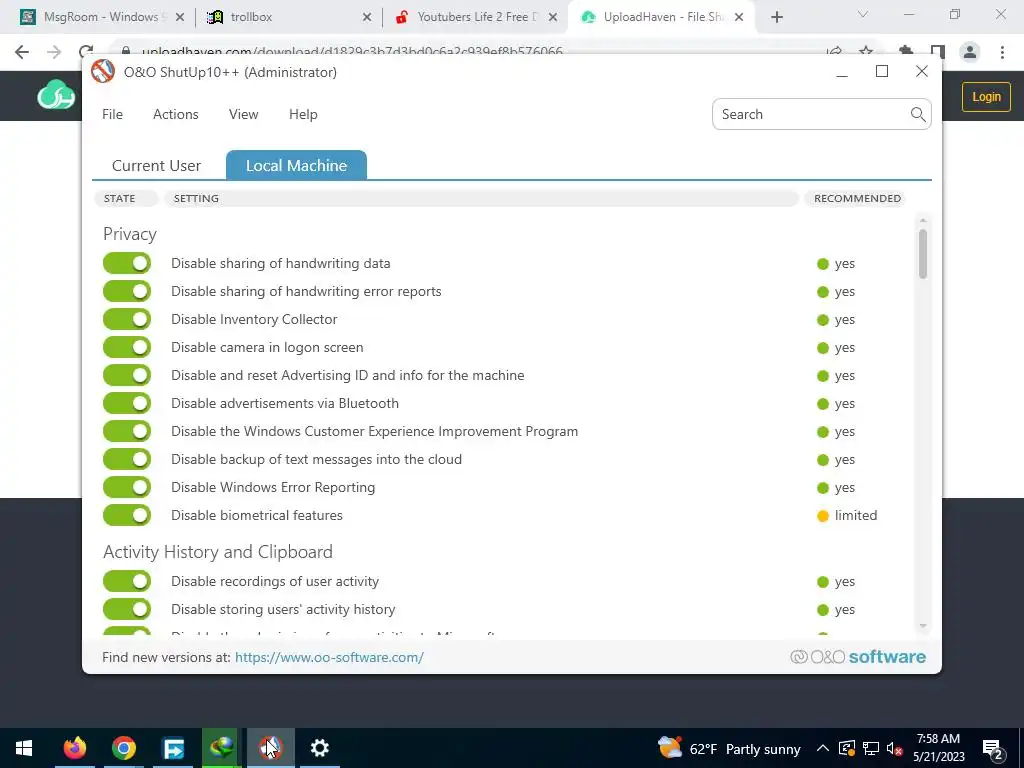Open the Actions menu
Image resolution: width=1024 pixels, height=768 pixels.
tap(176, 114)
